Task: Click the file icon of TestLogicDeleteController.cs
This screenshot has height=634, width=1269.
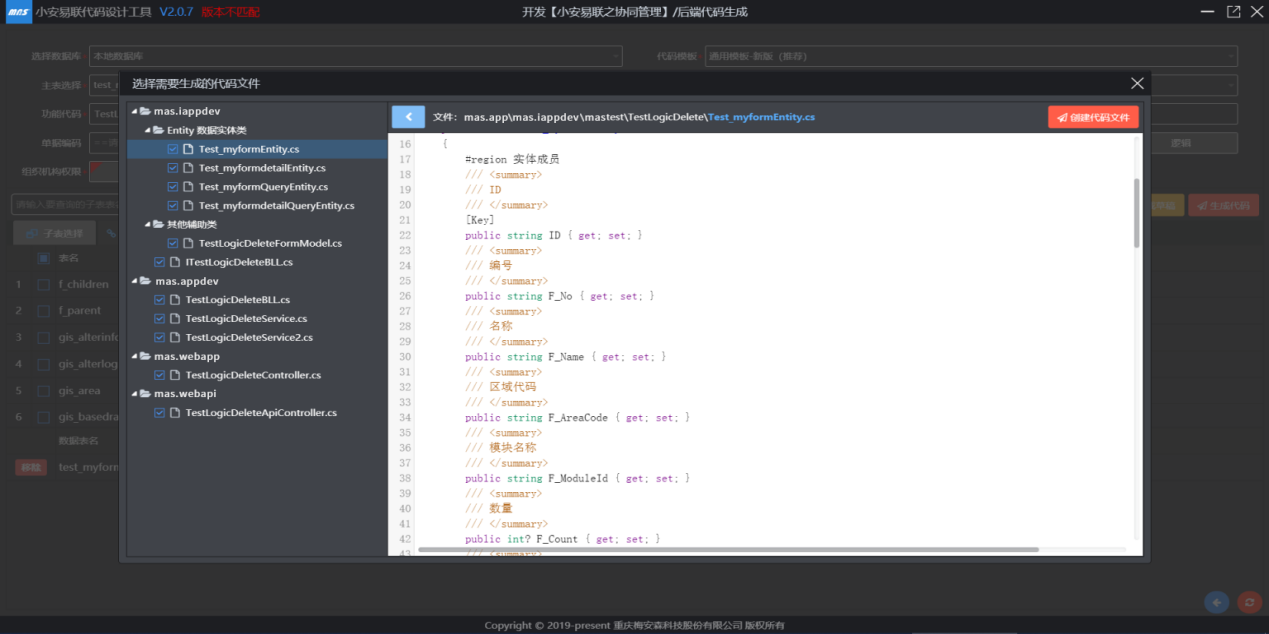Action: 175,376
